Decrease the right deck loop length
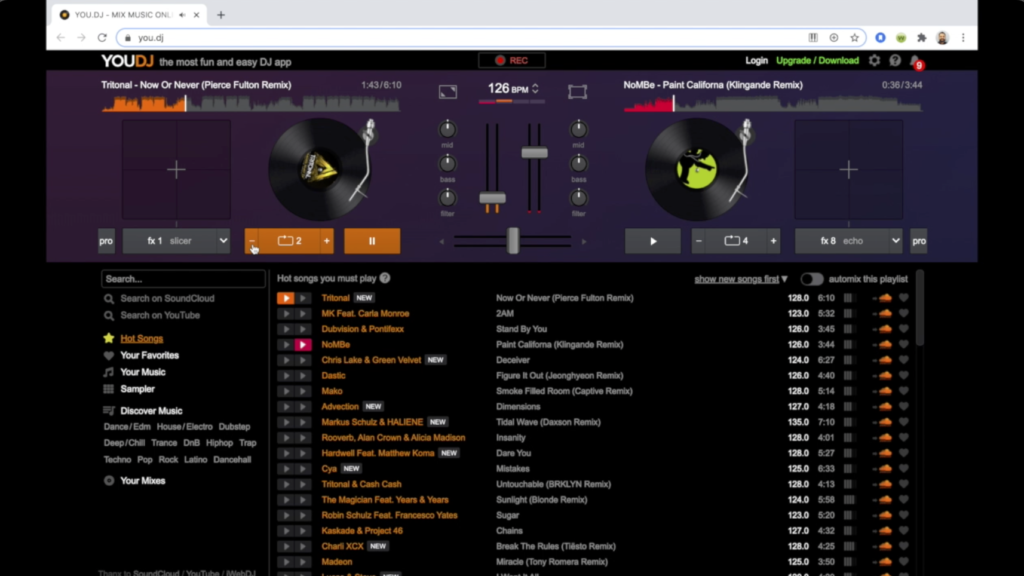 [699, 241]
